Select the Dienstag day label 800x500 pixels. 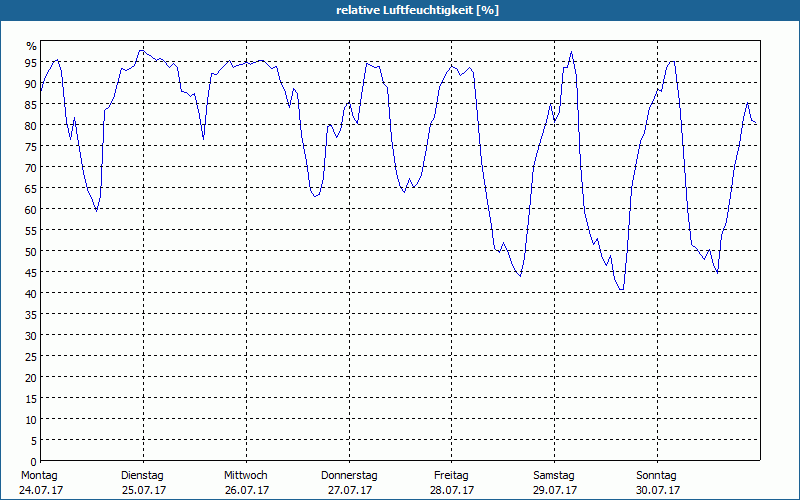pyautogui.click(x=142, y=475)
